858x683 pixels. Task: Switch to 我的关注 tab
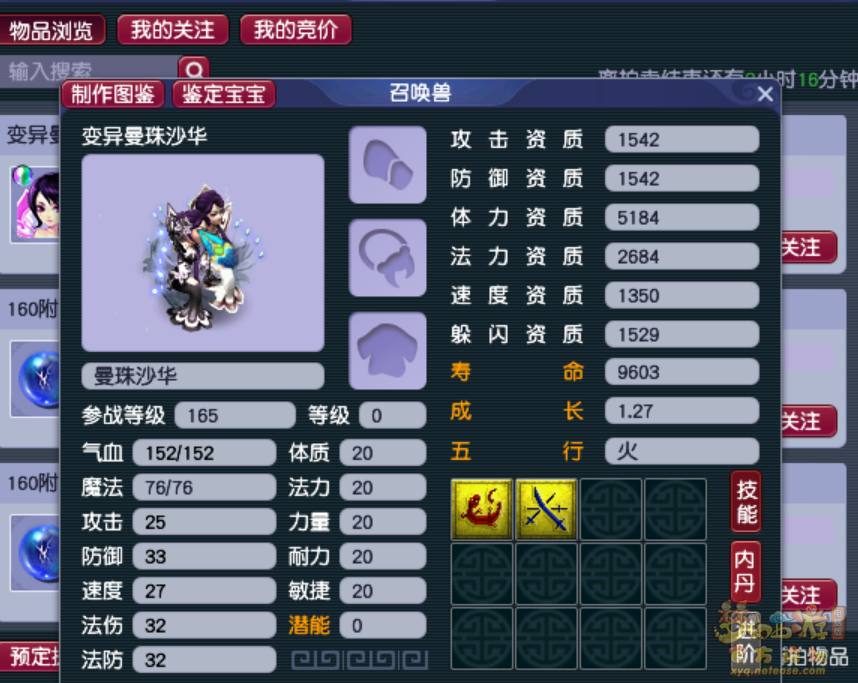tap(173, 30)
